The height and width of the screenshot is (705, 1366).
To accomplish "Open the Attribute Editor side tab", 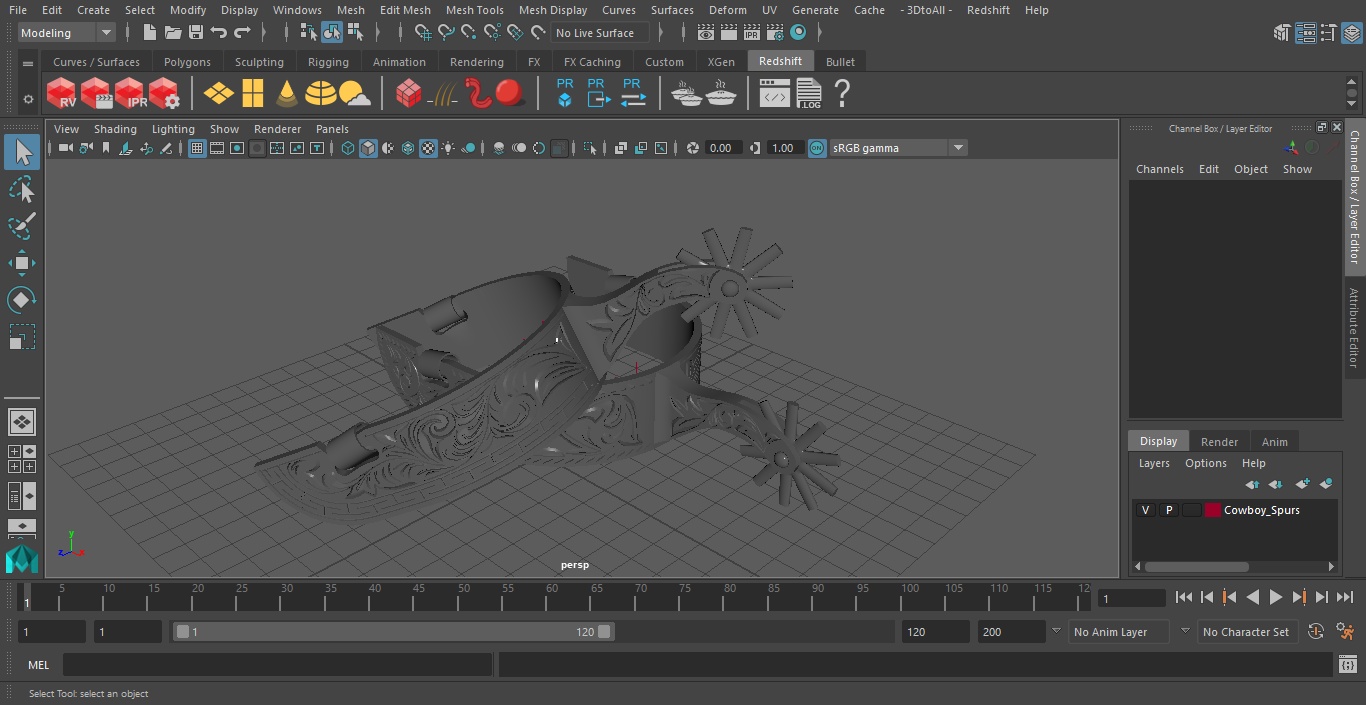I will pos(1354,328).
